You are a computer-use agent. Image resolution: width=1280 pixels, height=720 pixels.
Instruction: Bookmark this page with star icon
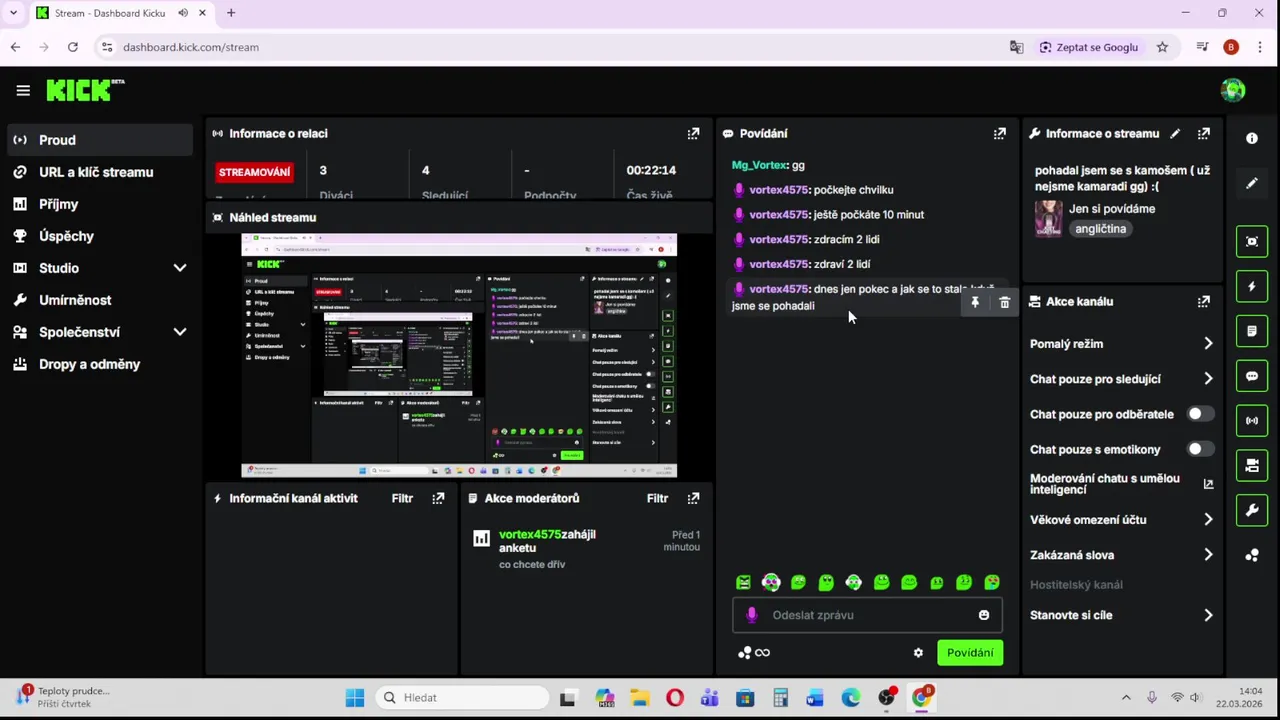point(1162,47)
